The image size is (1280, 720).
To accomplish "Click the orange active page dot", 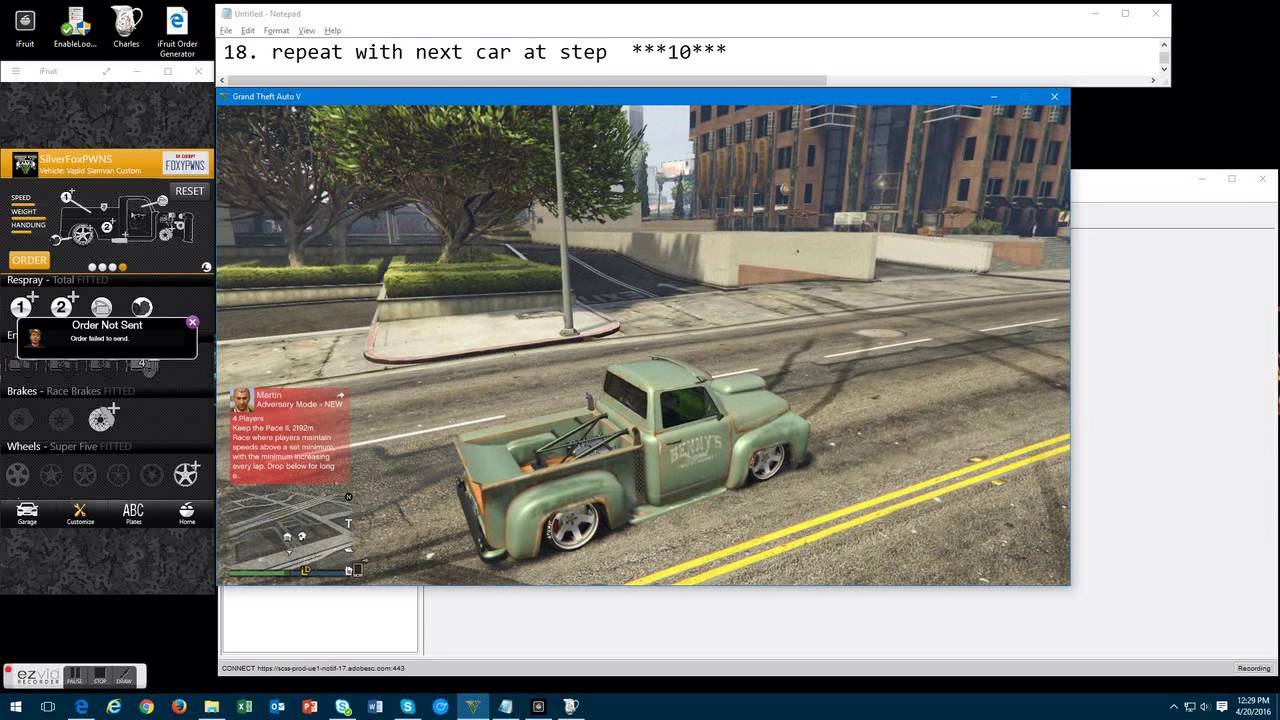I will click(x=123, y=267).
